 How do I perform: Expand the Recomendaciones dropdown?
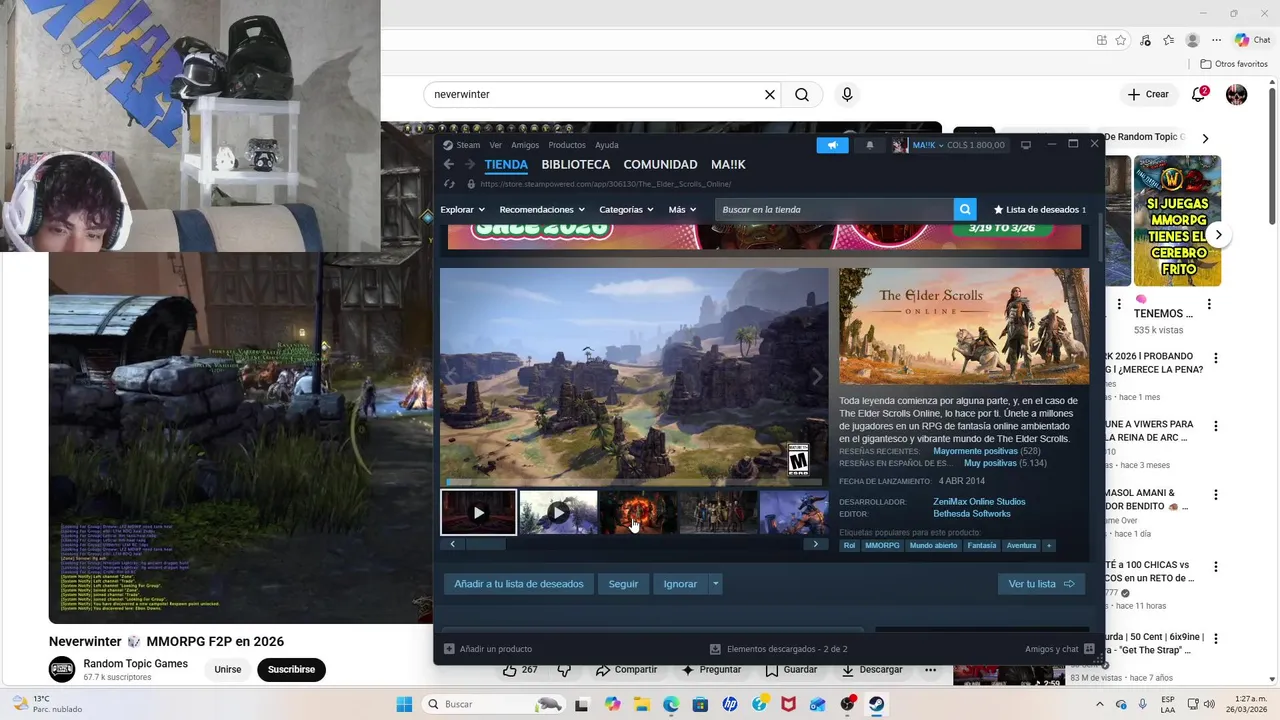(542, 209)
